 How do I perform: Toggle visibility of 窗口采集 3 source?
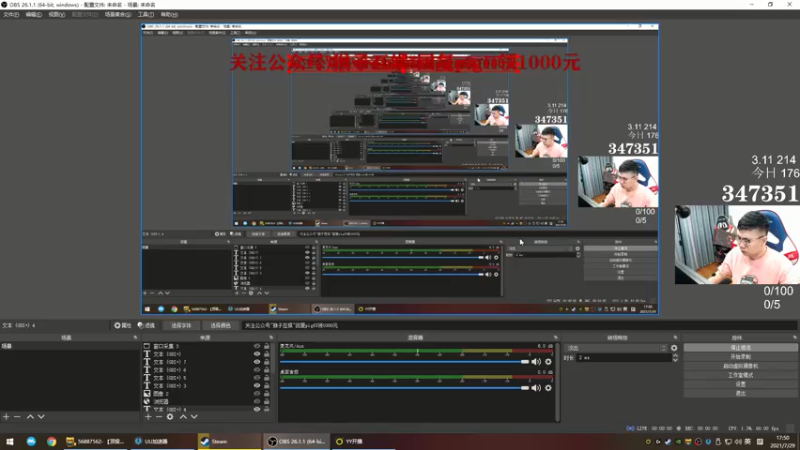[257, 346]
